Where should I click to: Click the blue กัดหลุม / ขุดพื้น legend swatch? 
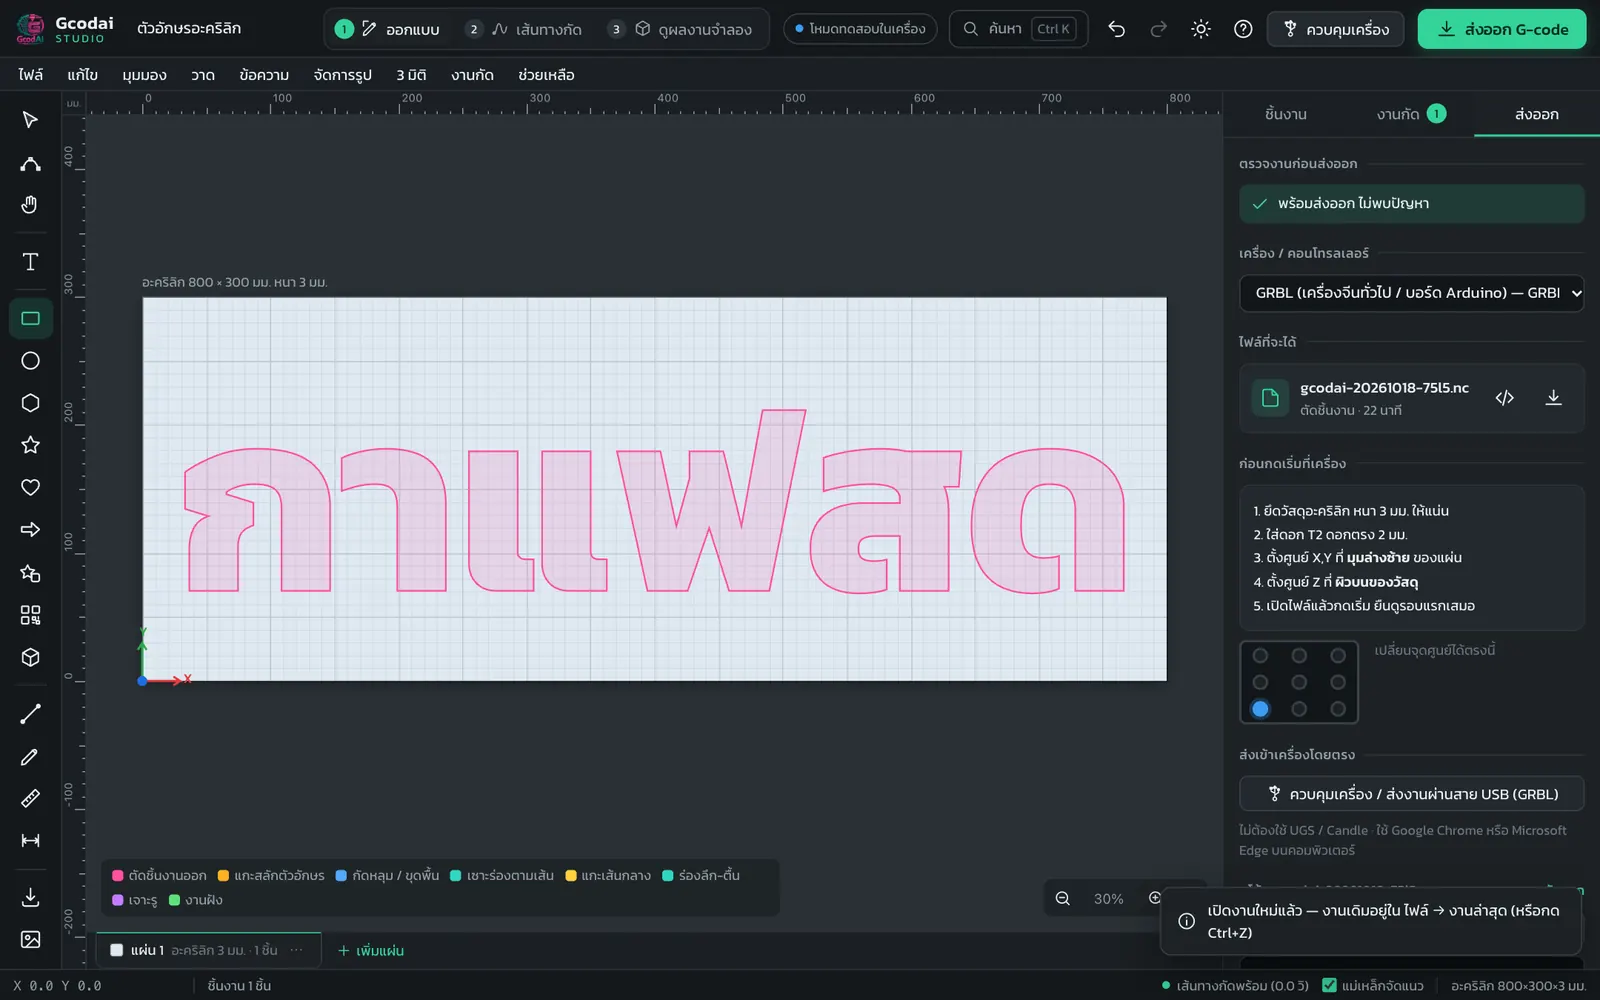[x=341, y=876]
